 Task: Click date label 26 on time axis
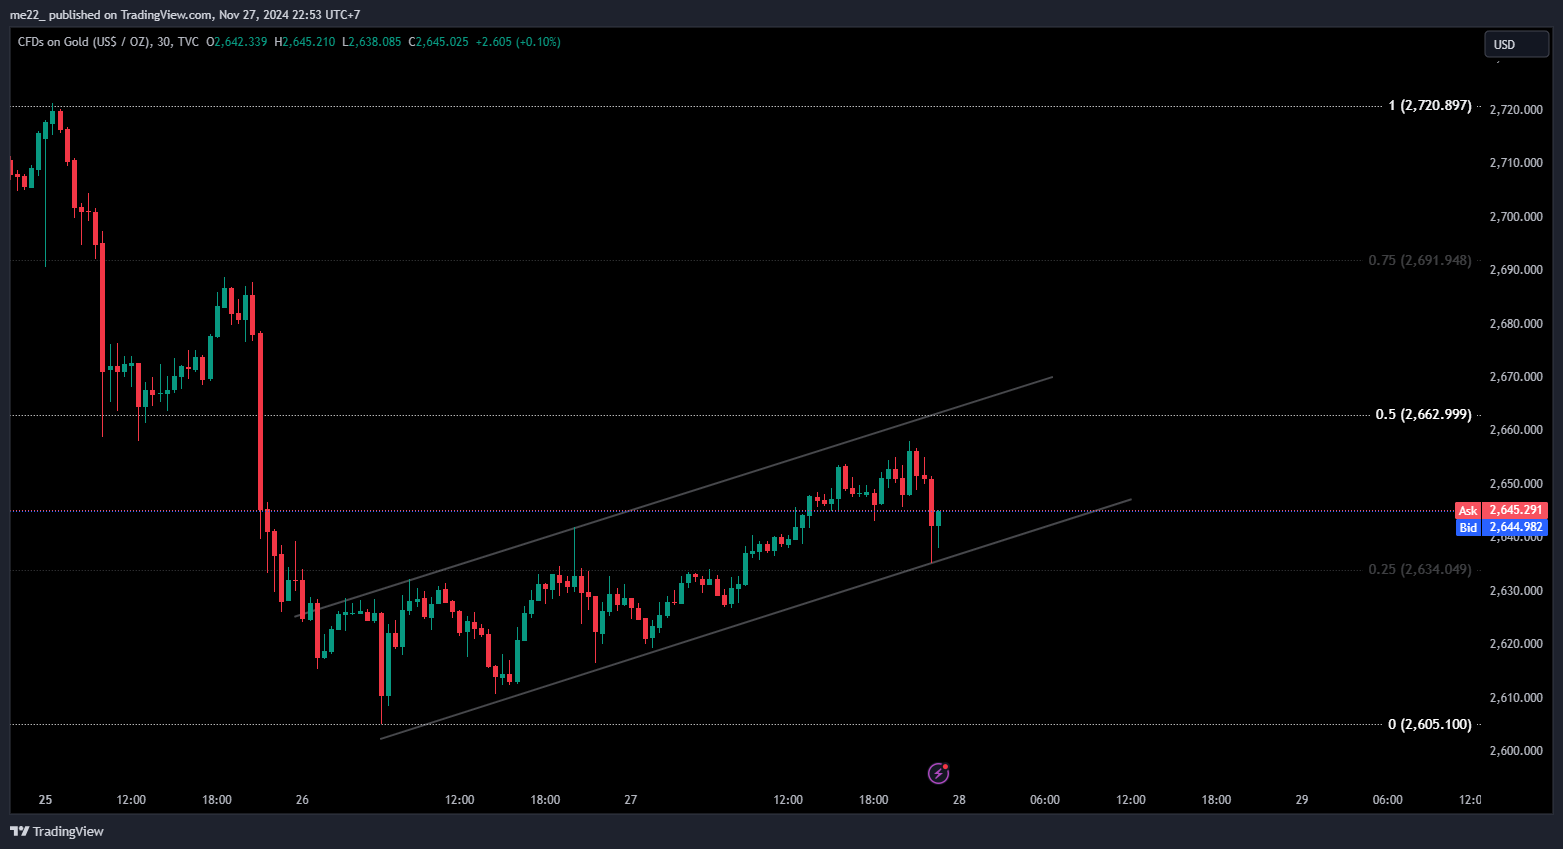(302, 800)
